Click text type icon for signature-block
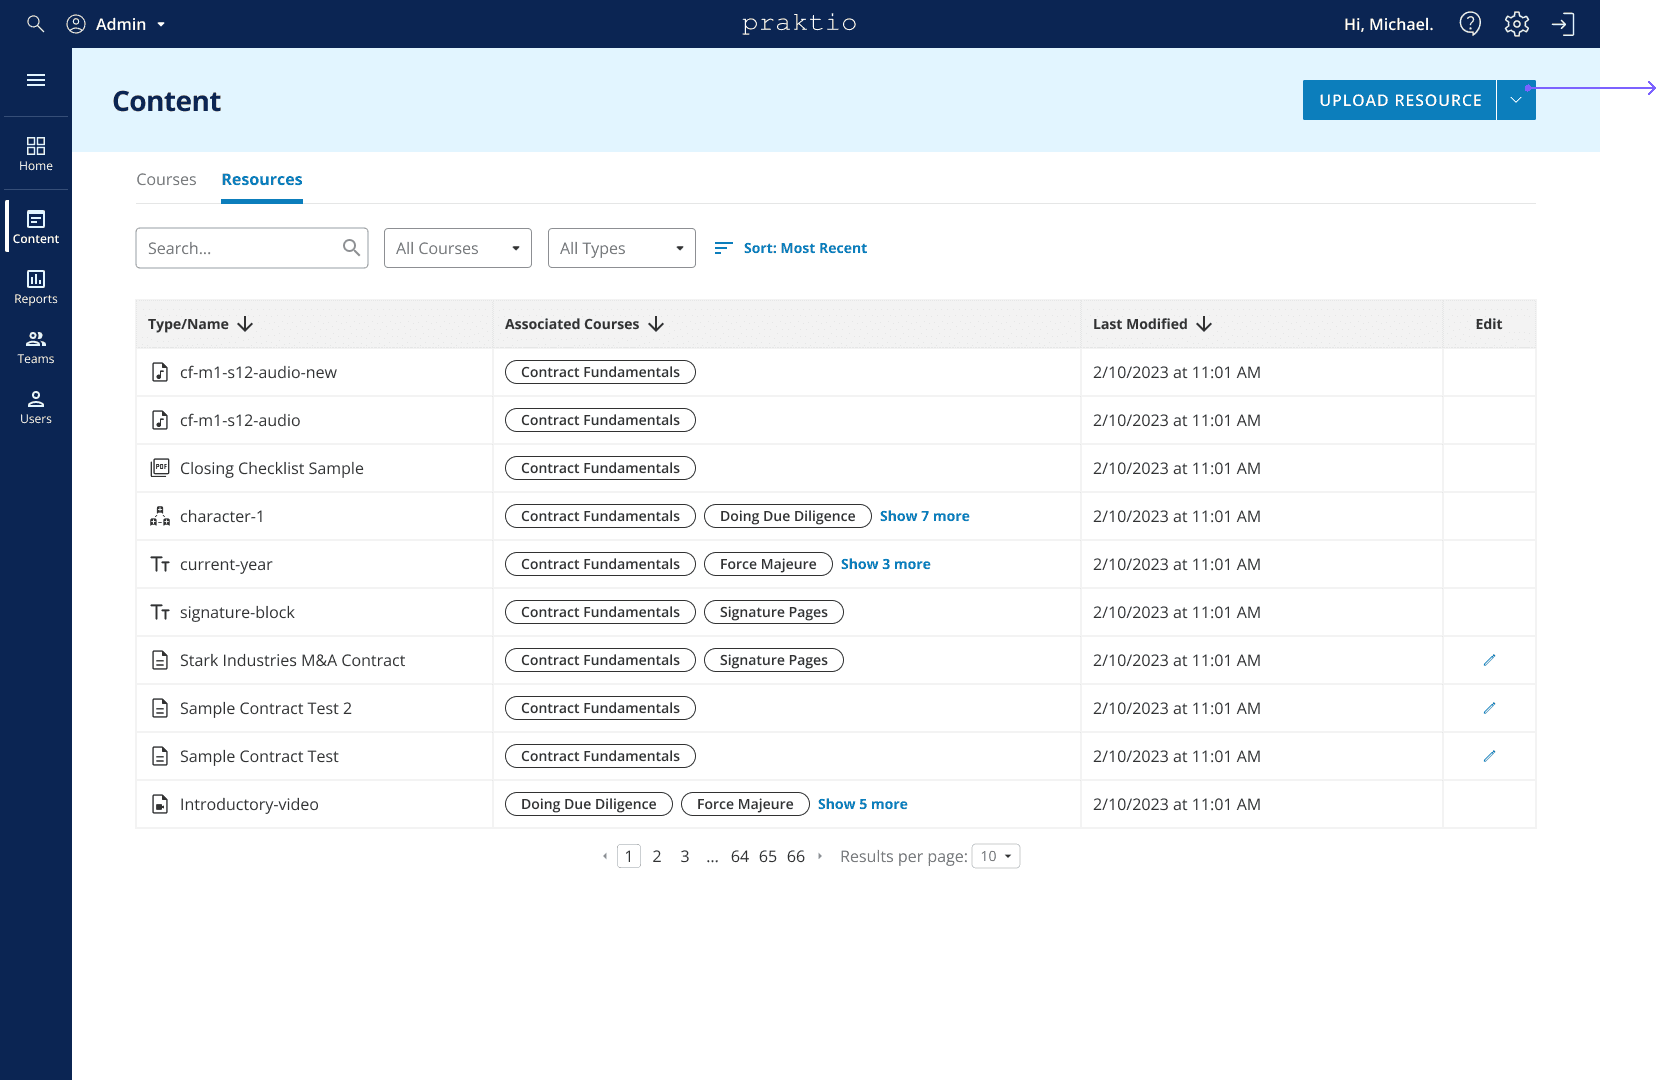Screen dimensions: 1662x1080 click(160, 612)
